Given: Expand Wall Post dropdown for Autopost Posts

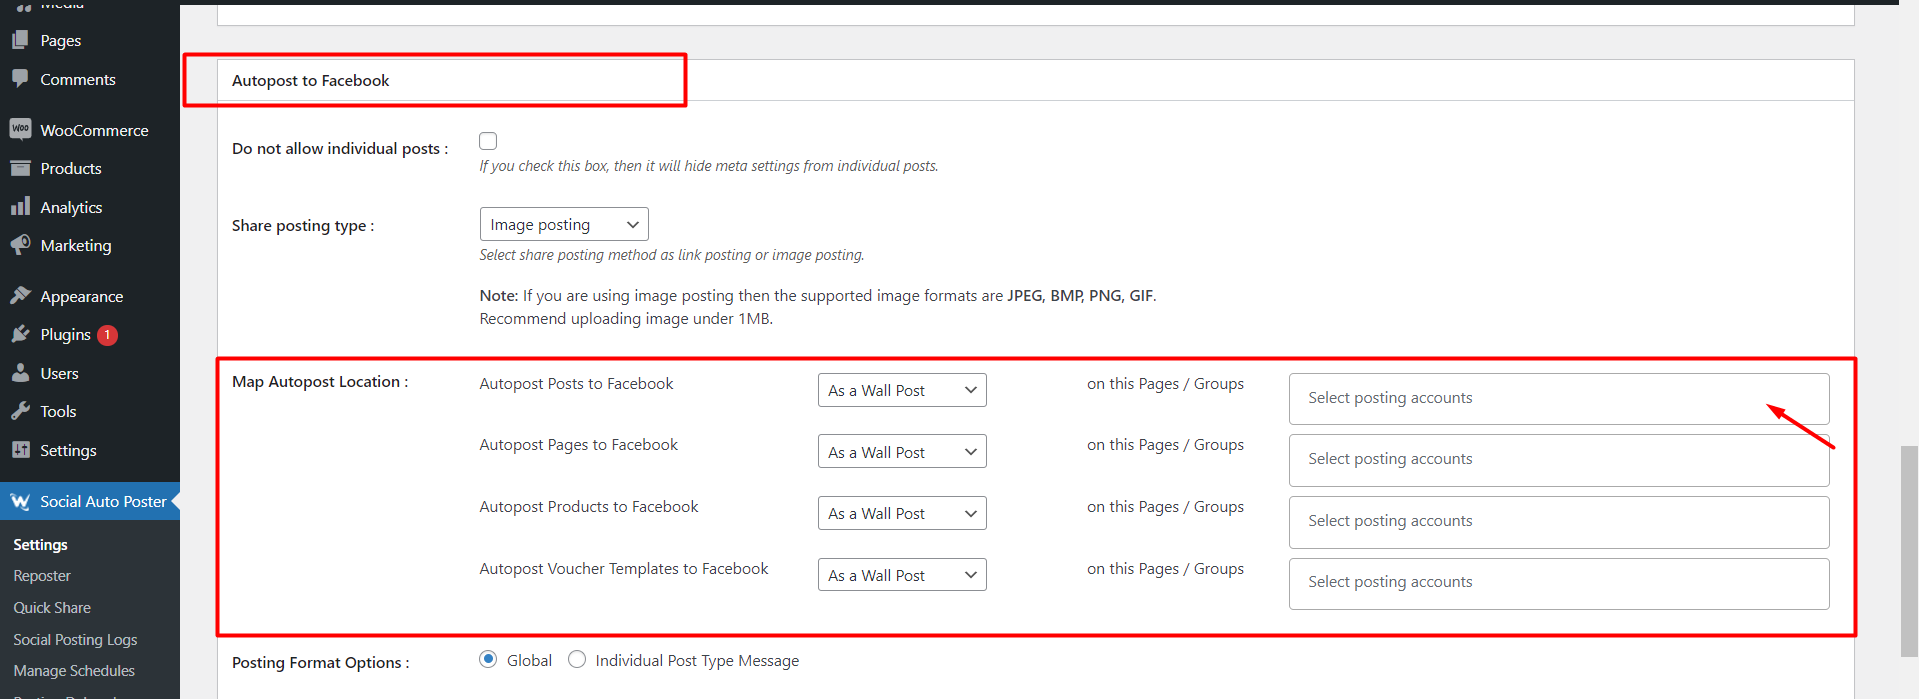Looking at the screenshot, I should pos(901,390).
